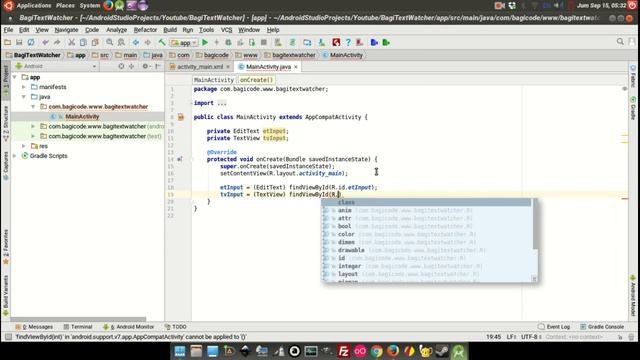Screen dimensions: 640x360
Task: Click the Find magnifier toolbar icon
Action: 109,42
